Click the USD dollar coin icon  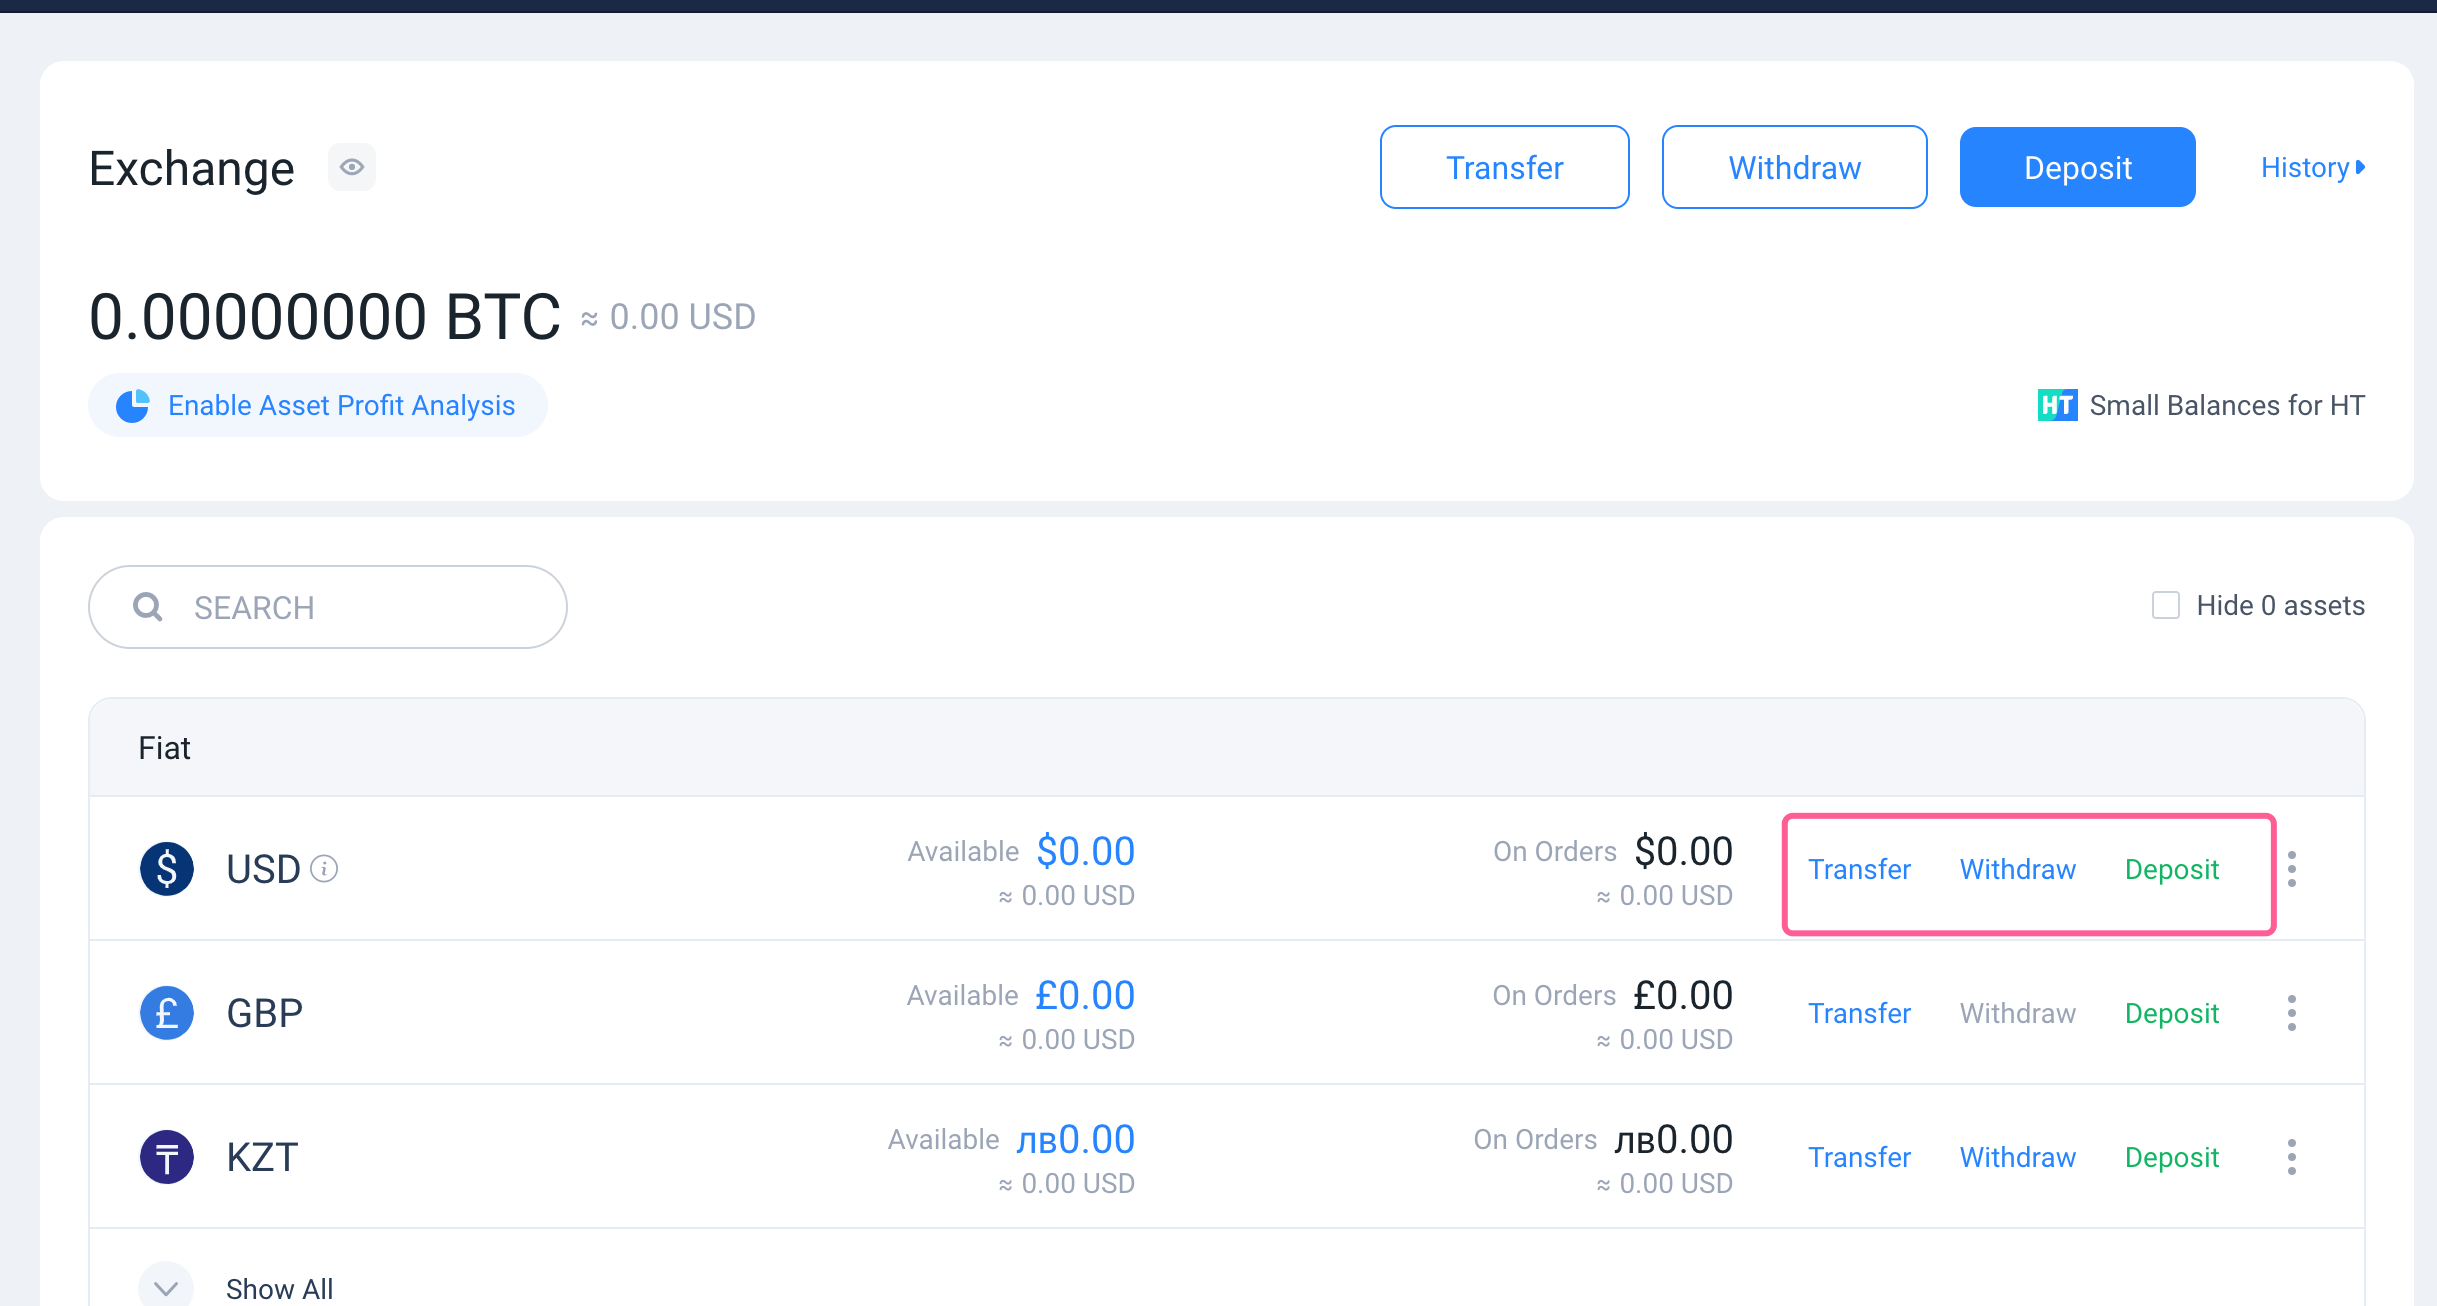click(x=166, y=867)
